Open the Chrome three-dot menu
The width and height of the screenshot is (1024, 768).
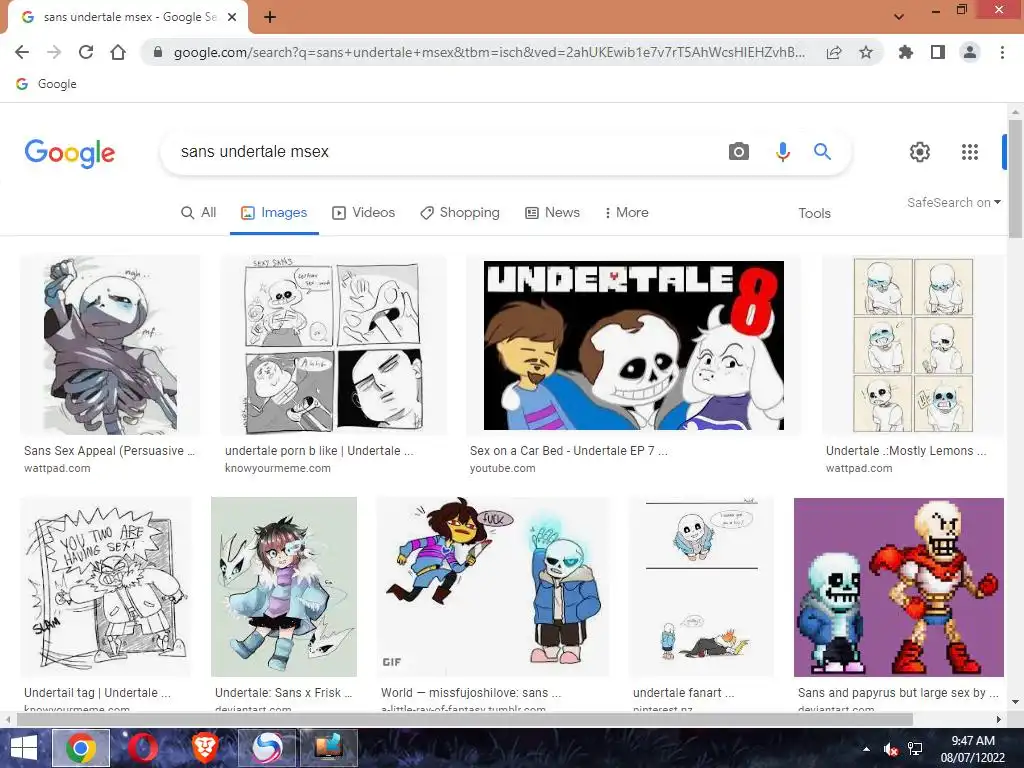point(1002,52)
